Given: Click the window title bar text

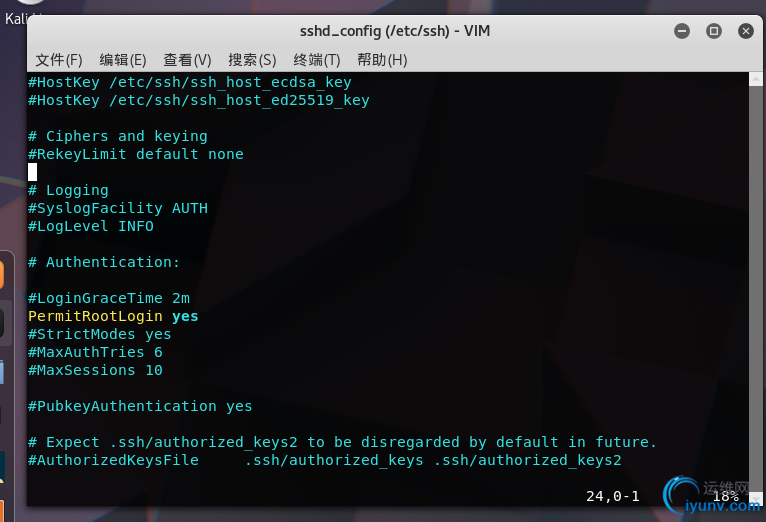Looking at the screenshot, I should click(395, 31).
